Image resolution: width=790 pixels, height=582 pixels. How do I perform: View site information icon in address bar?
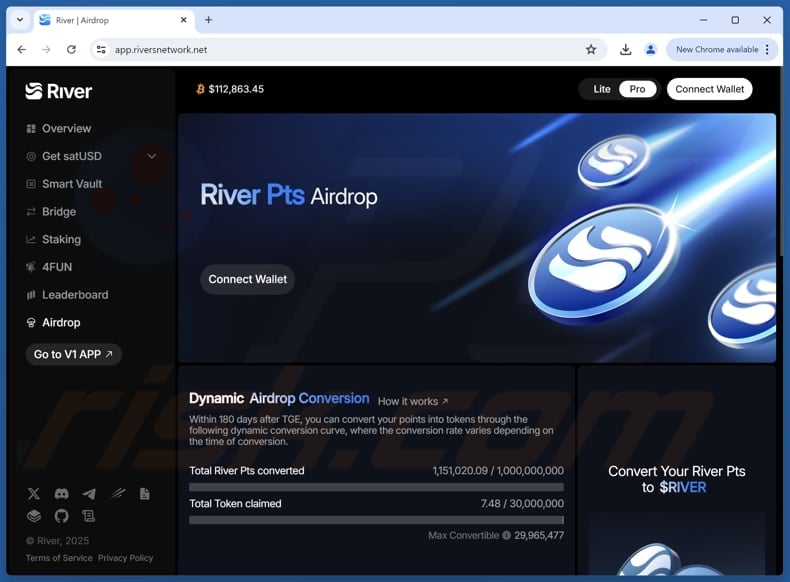(x=101, y=49)
